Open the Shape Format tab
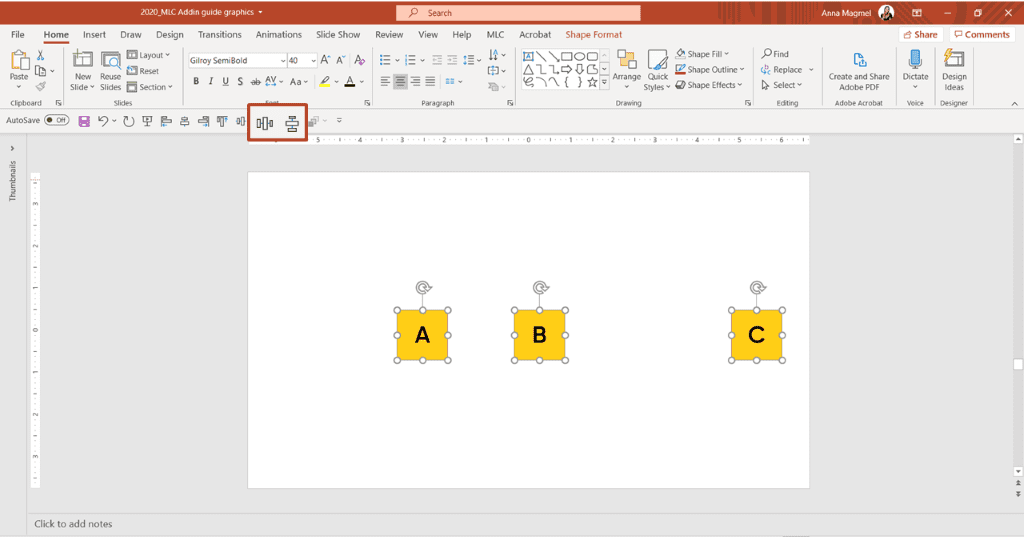The image size is (1024, 537). [594, 35]
